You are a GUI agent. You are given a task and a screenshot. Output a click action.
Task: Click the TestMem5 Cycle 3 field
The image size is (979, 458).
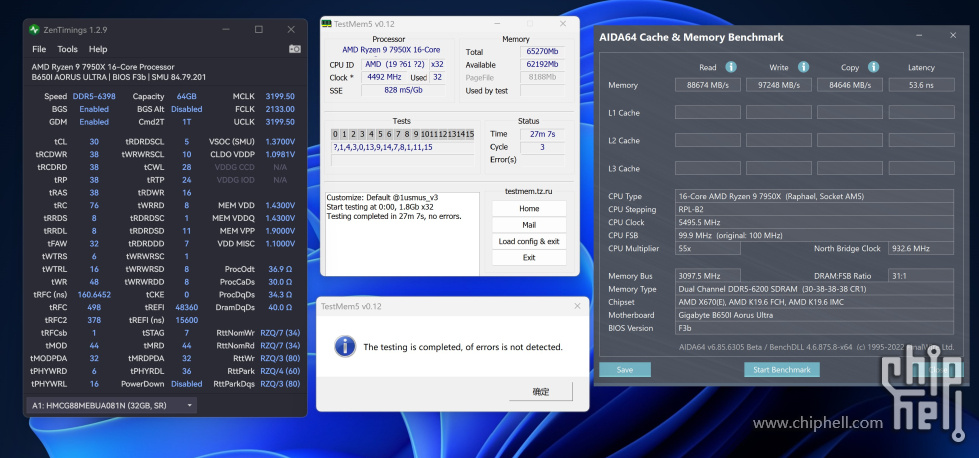[541, 147]
